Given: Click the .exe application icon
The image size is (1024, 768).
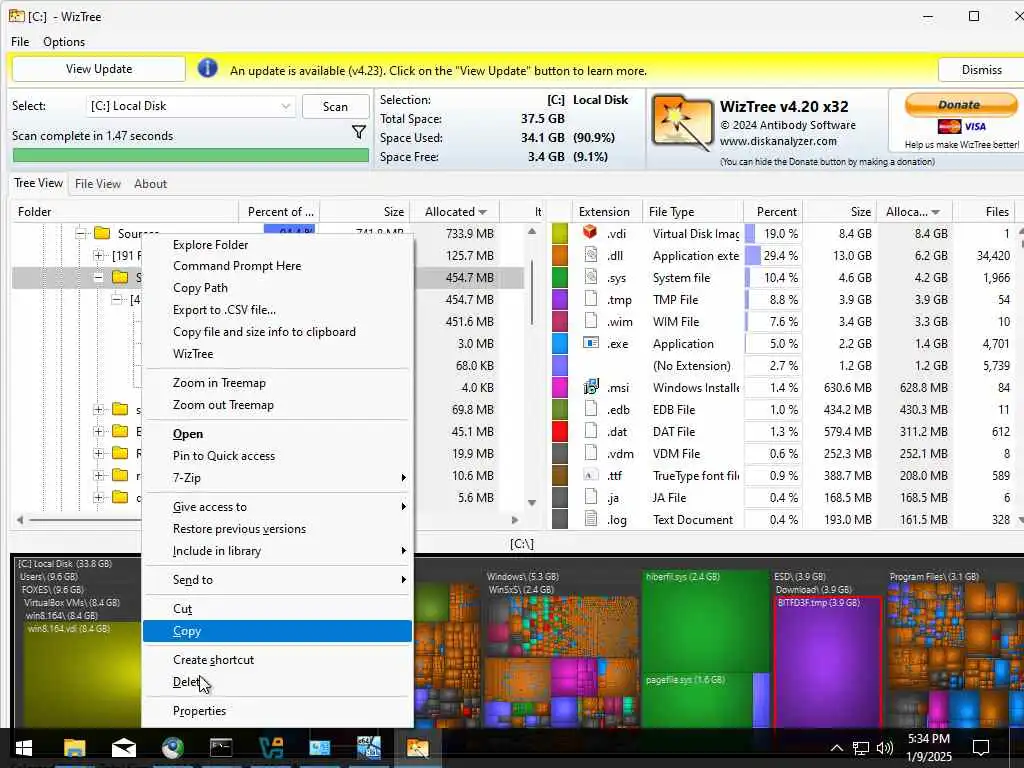Looking at the screenshot, I should click(590, 342).
